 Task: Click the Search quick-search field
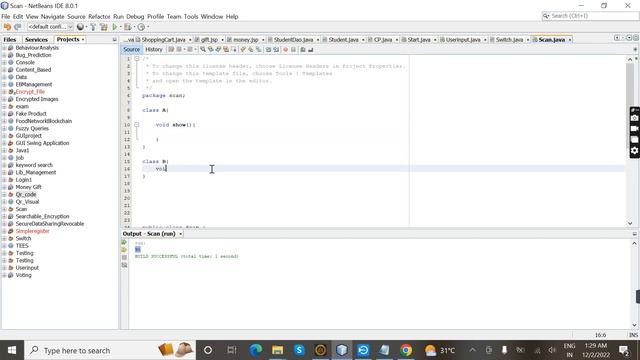(x=590, y=16)
